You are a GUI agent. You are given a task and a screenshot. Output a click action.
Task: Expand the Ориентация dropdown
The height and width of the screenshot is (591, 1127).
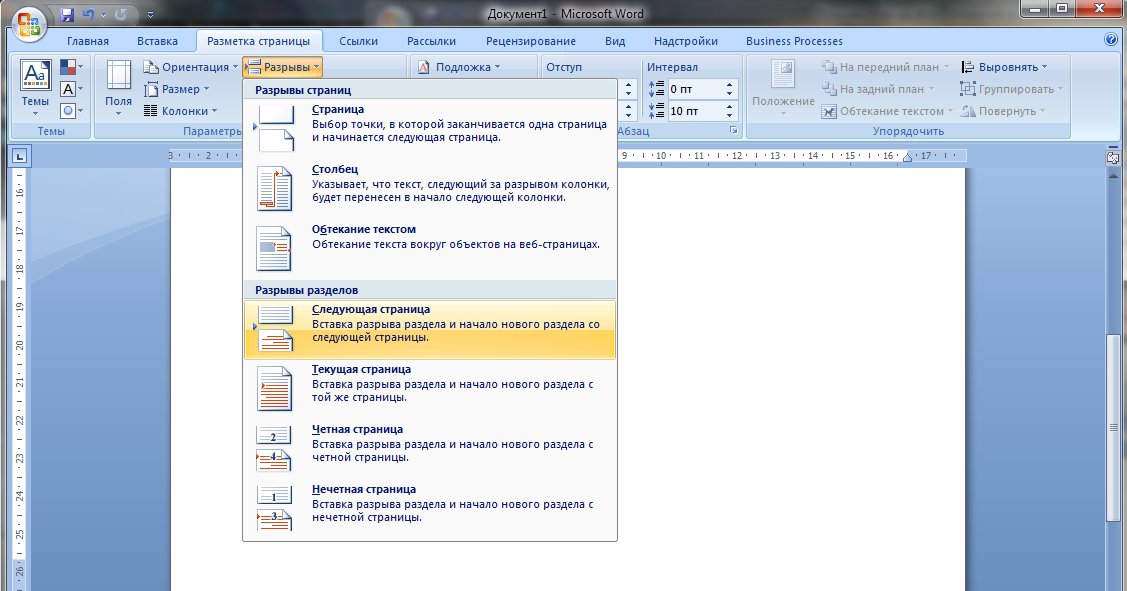point(190,67)
